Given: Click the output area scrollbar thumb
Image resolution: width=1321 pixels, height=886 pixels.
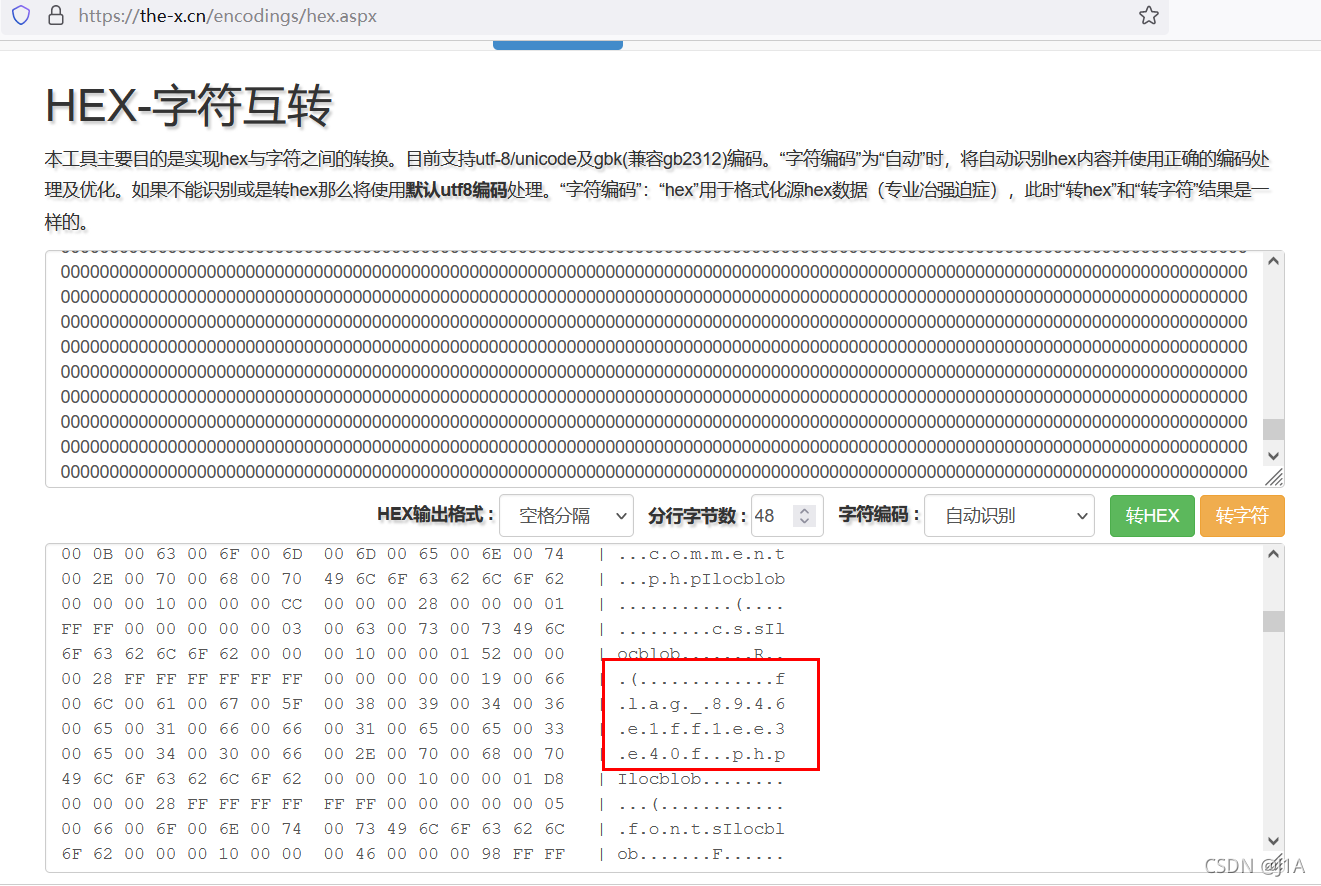Looking at the screenshot, I should click(x=1273, y=621).
